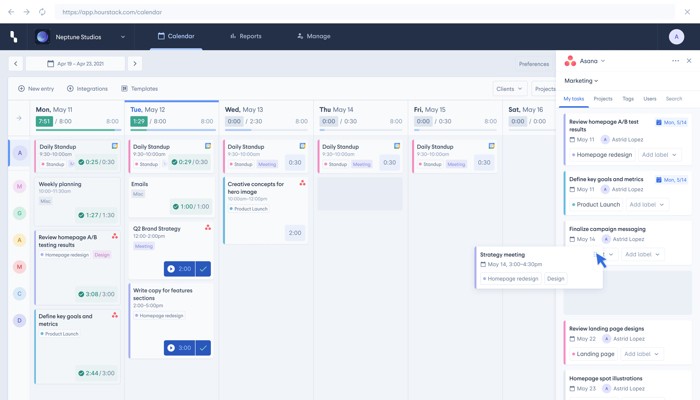
Task: Select My tasks tab in Asana panel
Action: click(x=574, y=99)
